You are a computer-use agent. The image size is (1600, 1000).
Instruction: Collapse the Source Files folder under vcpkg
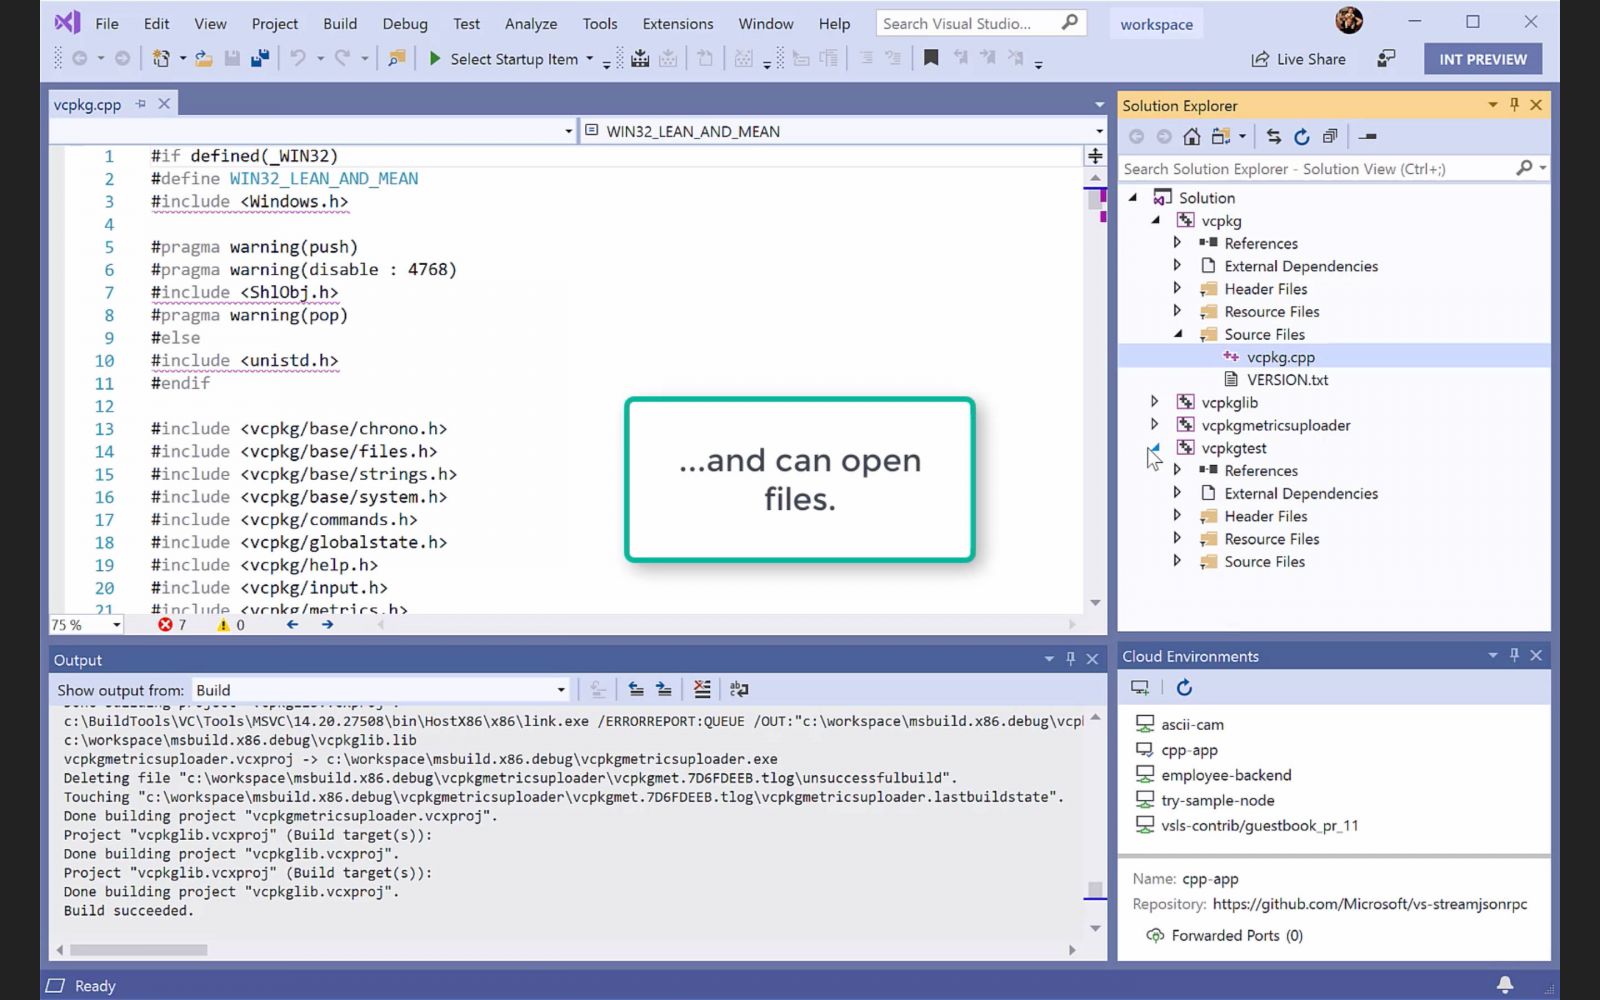pyautogui.click(x=1178, y=334)
